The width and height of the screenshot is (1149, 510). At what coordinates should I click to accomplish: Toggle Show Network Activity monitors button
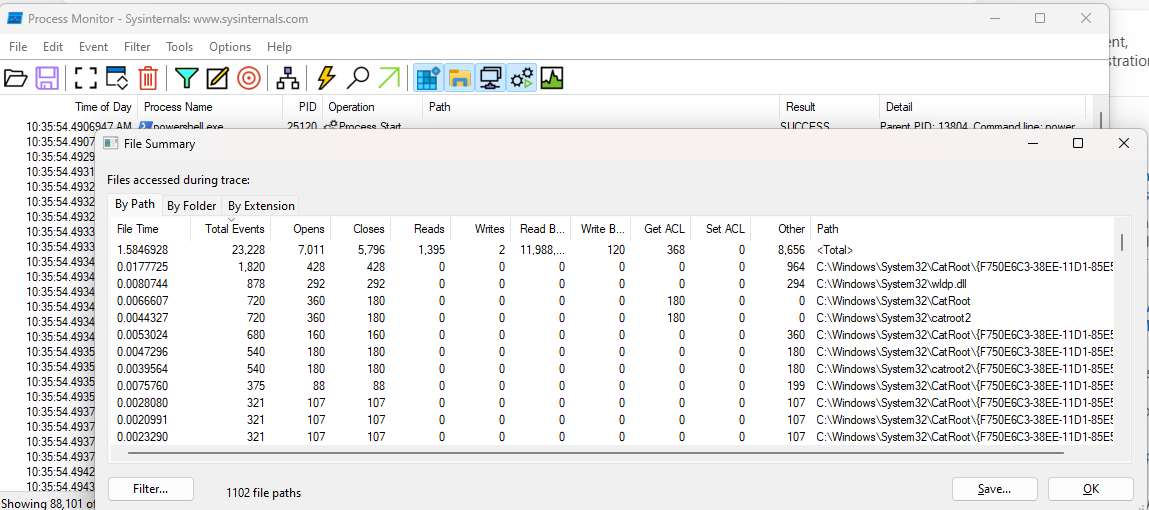point(490,78)
